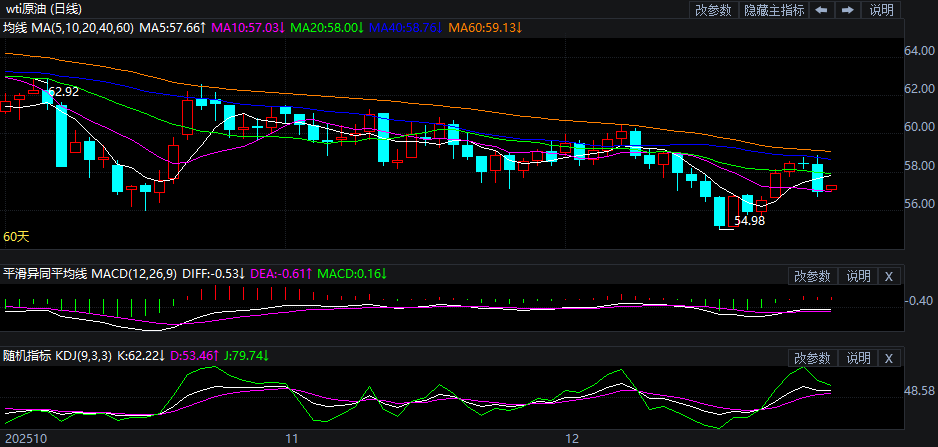Click the 58.00 price axis label
This screenshot has height=447, width=938.
(919, 165)
